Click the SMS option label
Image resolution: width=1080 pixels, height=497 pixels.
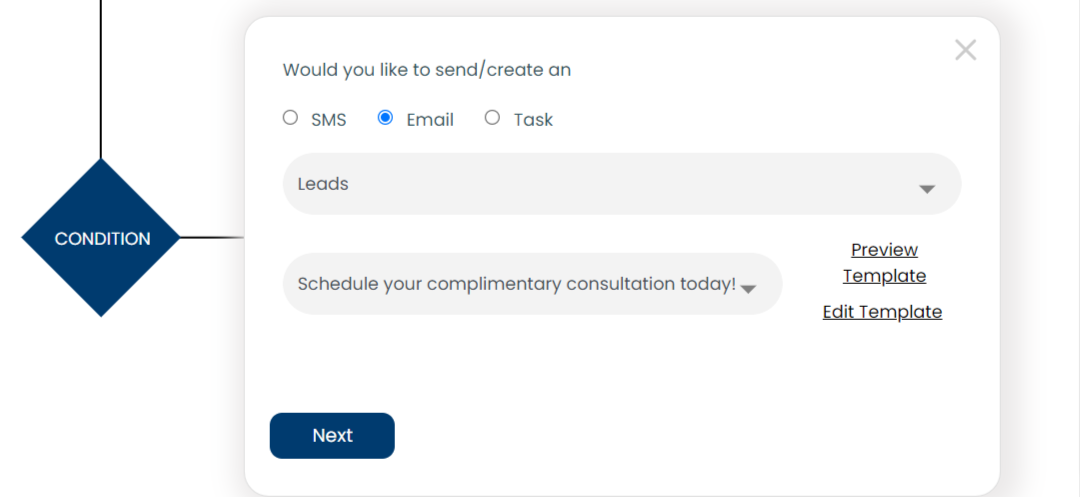pos(329,120)
